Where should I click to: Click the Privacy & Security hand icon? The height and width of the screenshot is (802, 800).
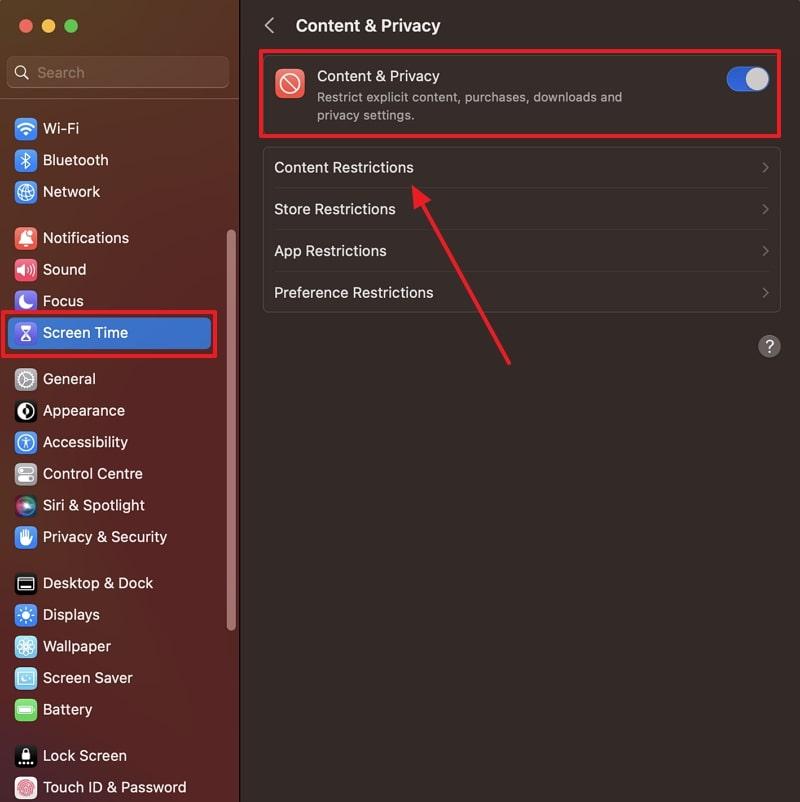[26, 537]
